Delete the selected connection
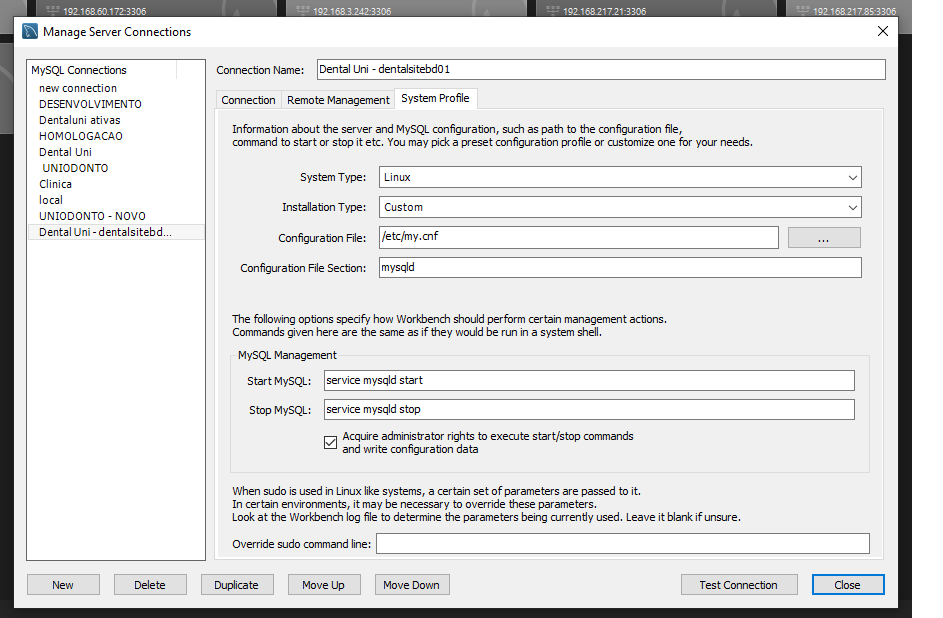 (150, 585)
